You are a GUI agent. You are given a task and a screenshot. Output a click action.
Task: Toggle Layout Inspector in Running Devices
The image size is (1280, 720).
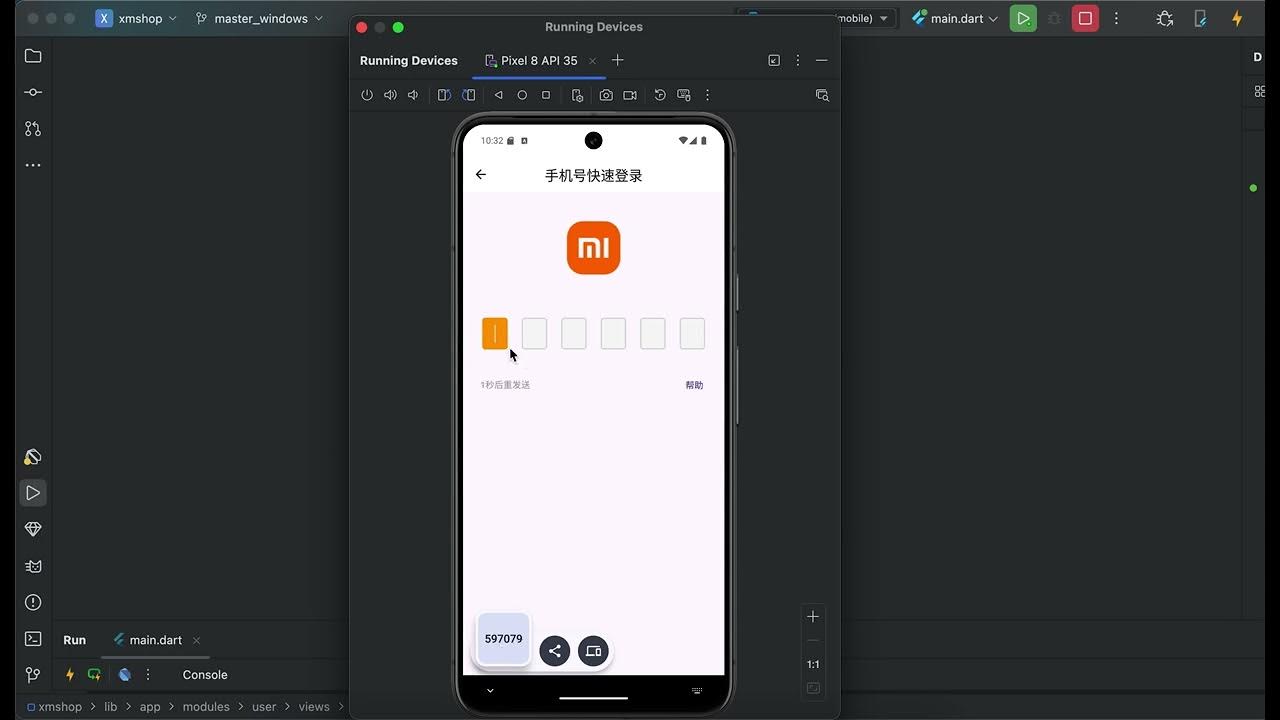pyautogui.click(x=822, y=95)
